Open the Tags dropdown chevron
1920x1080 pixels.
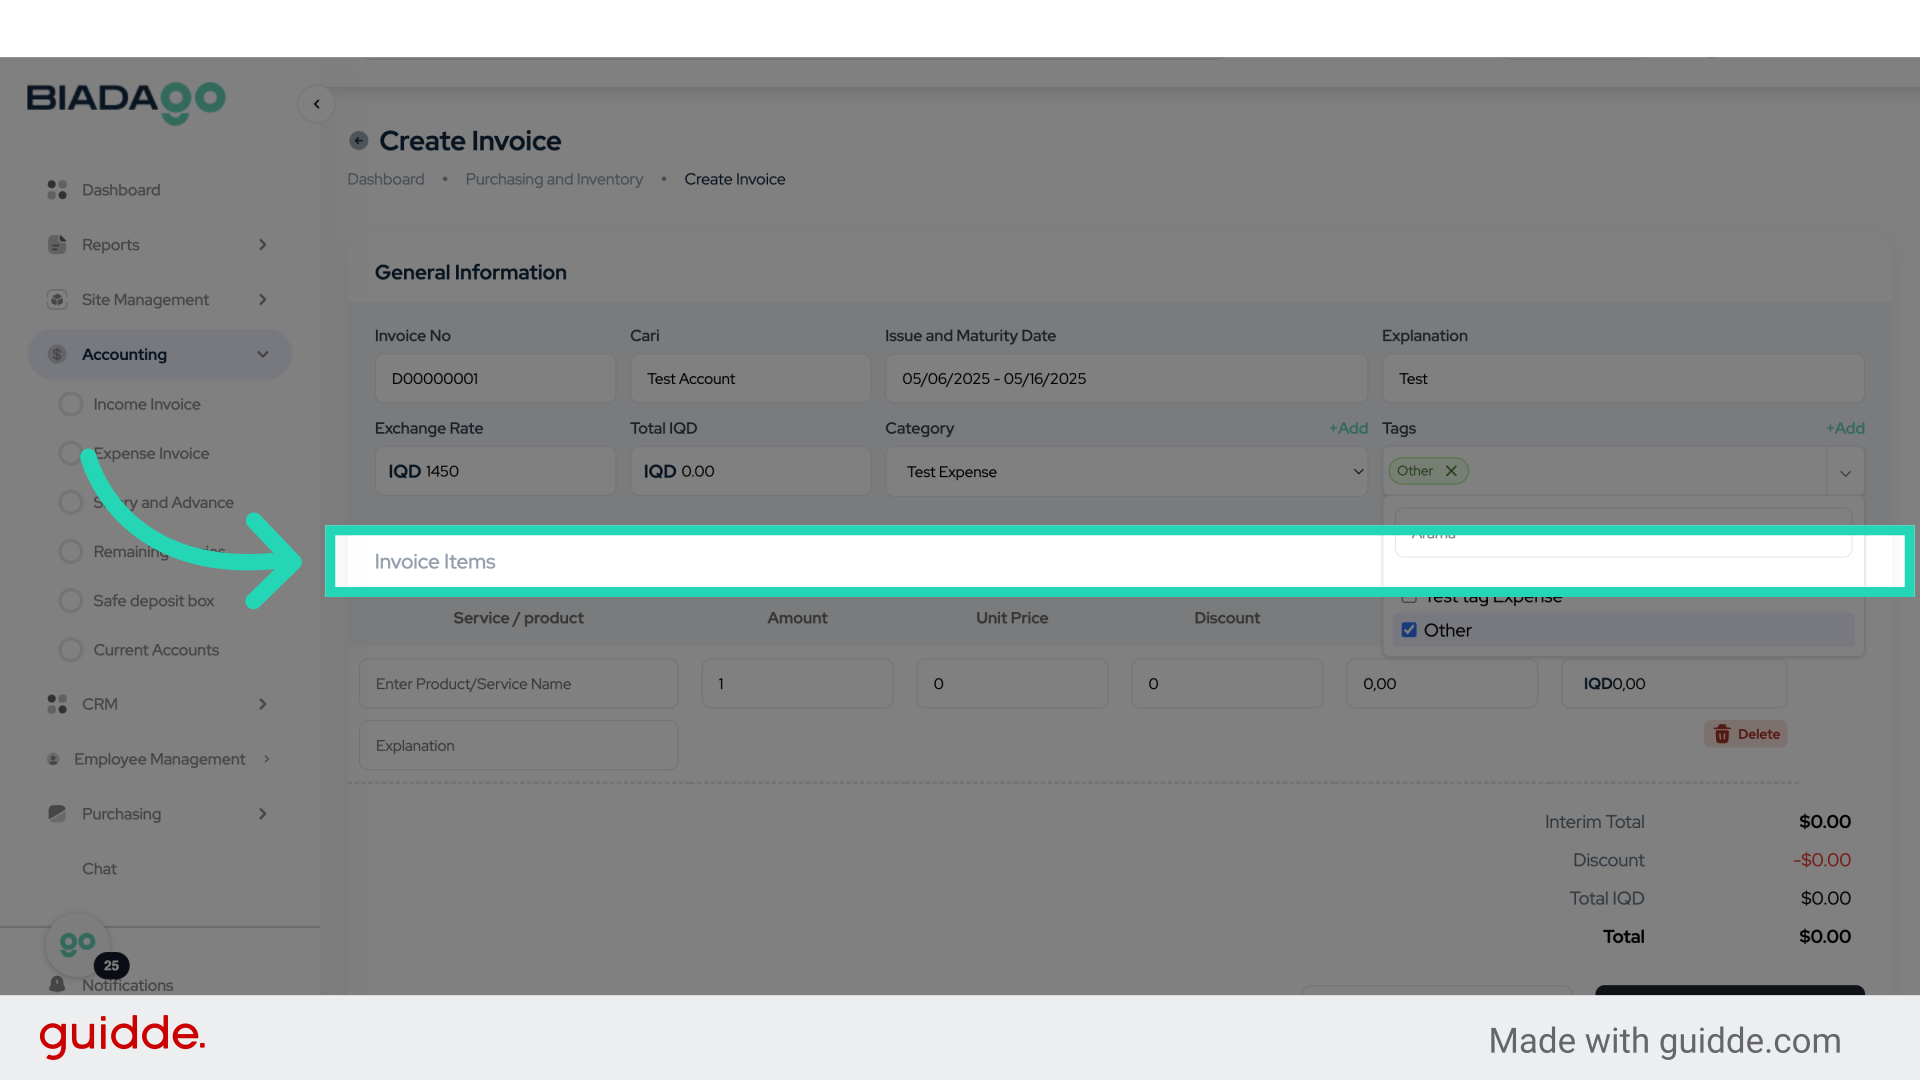(x=1845, y=473)
